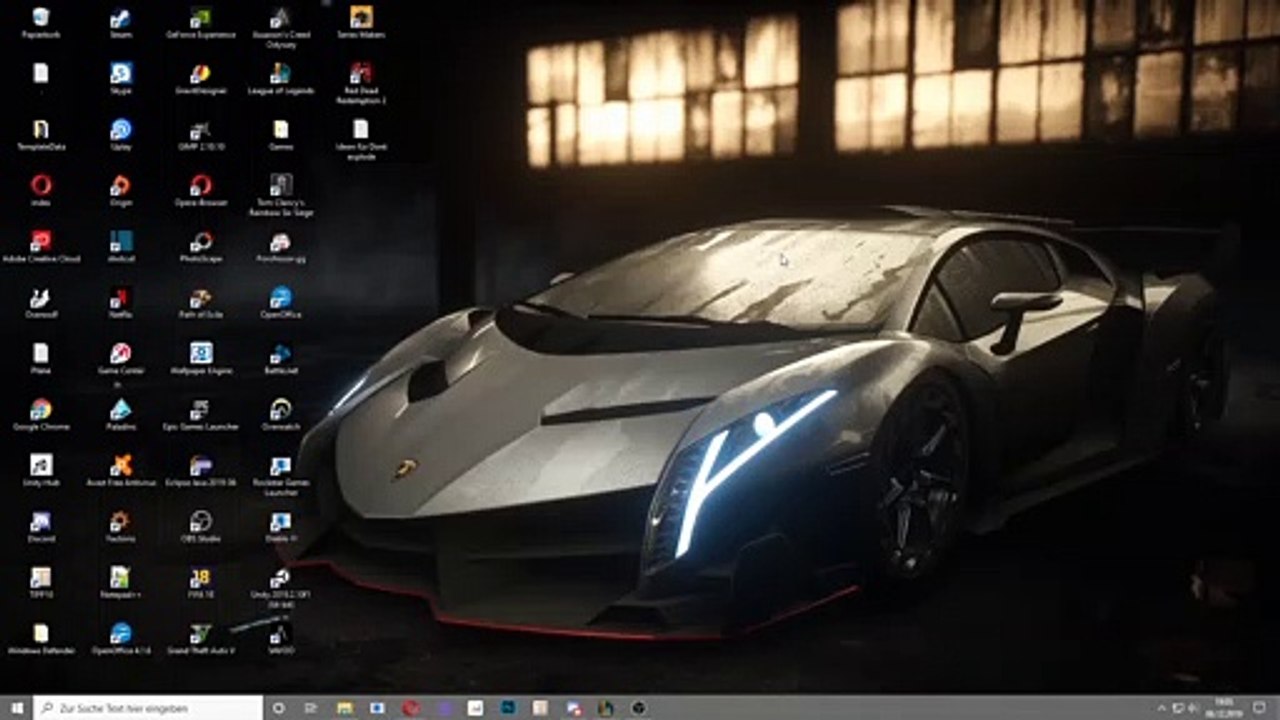Select Red Dead Redemption 2 shortcut
1280x720 pixels.
tap(360, 82)
